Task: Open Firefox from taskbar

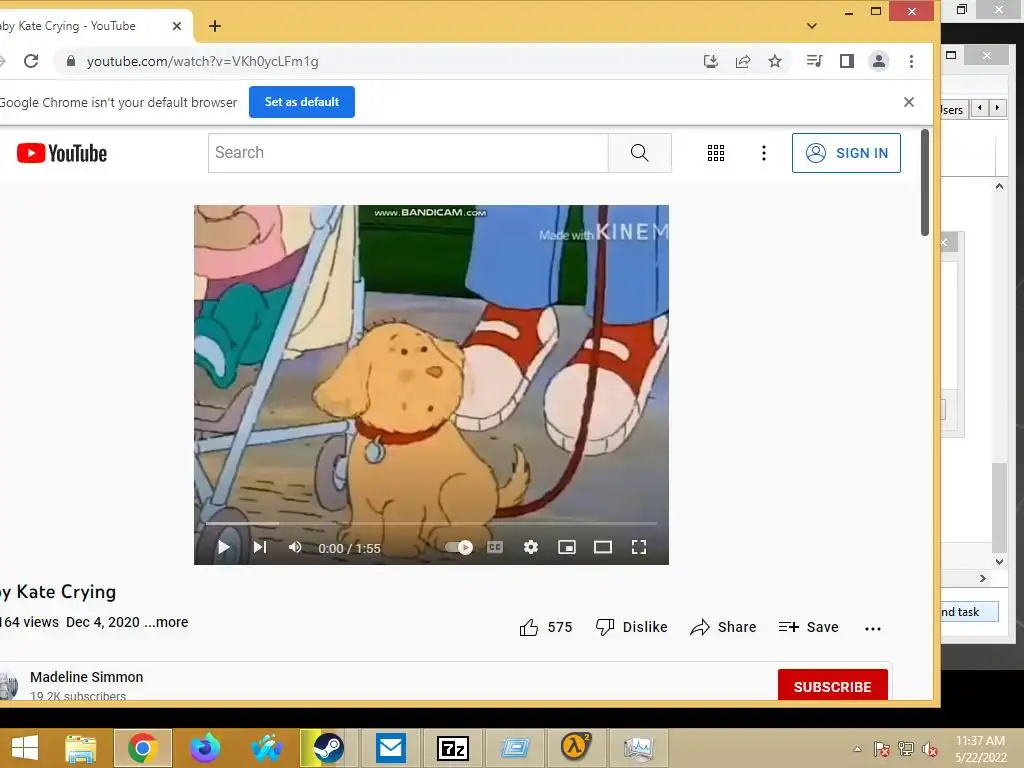Action: [x=204, y=748]
